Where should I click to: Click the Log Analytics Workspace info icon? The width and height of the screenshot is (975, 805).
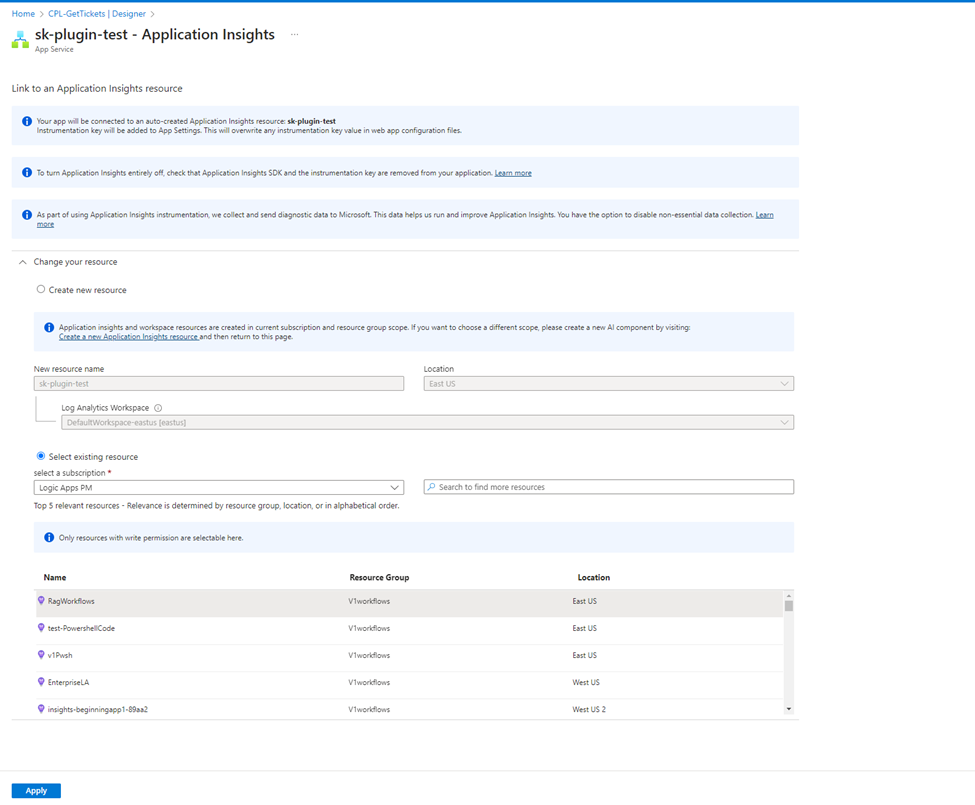tap(158, 408)
